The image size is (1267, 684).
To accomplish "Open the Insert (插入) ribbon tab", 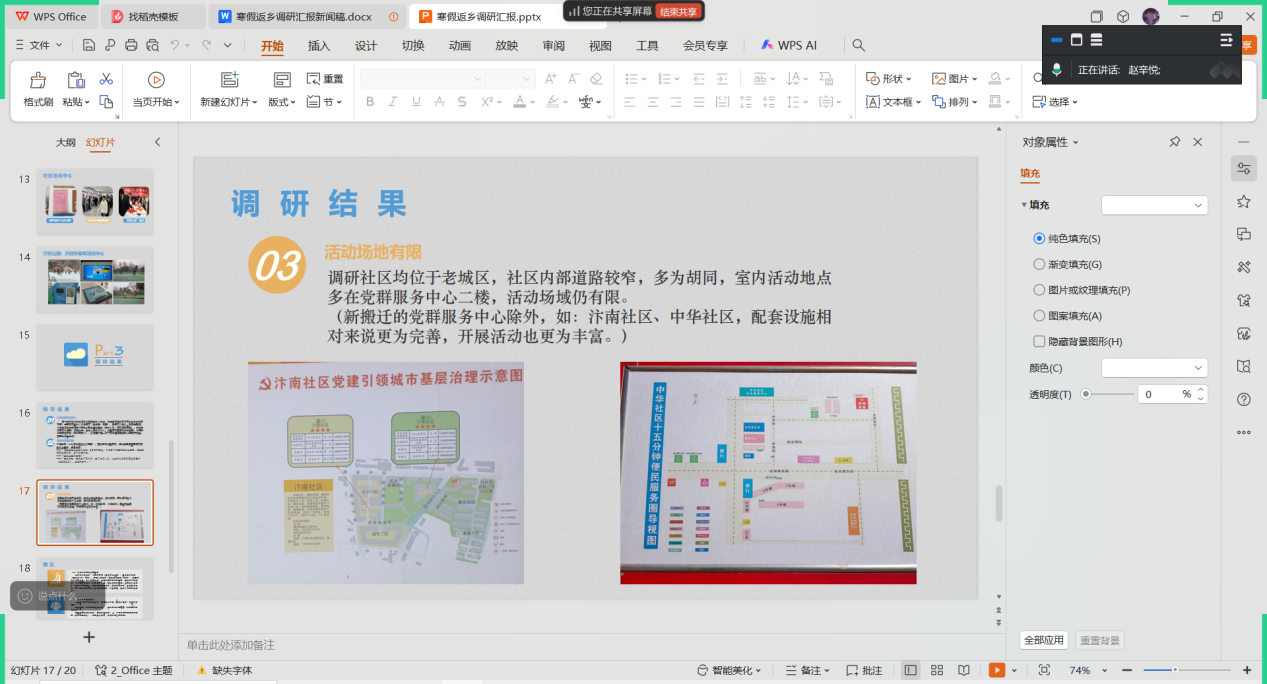I will pyautogui.click(x=319, y=45).
